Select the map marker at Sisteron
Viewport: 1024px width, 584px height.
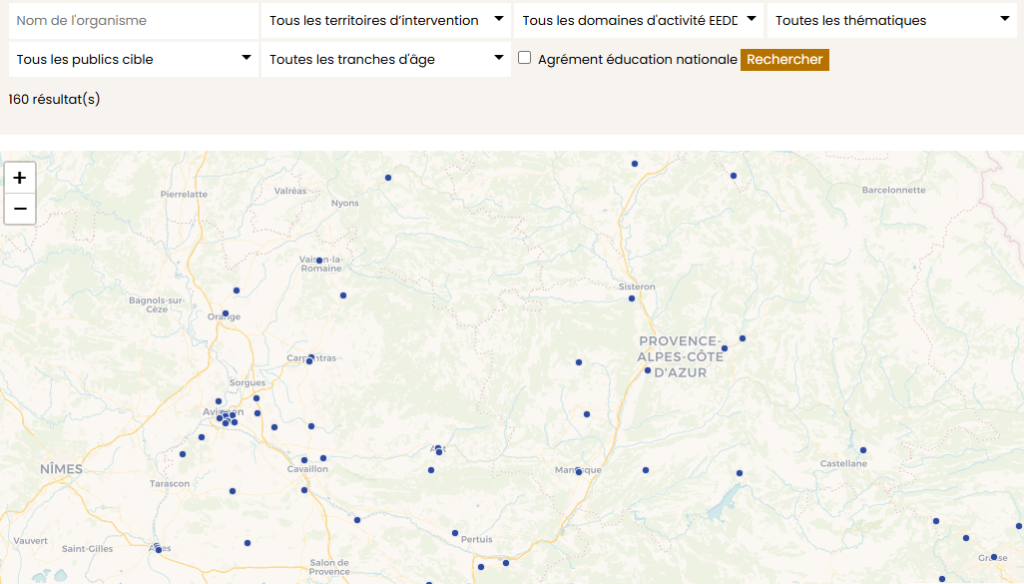pyautogui.click(x=631, y=298)
